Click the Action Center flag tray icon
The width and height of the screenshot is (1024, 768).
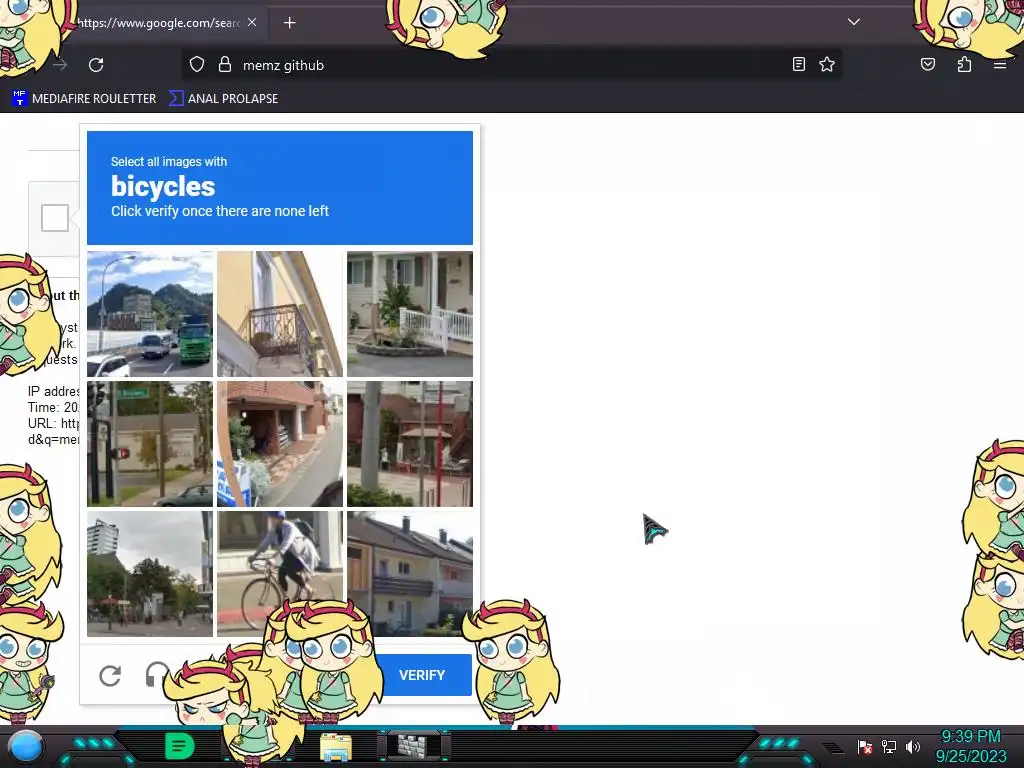pos(865,747)
